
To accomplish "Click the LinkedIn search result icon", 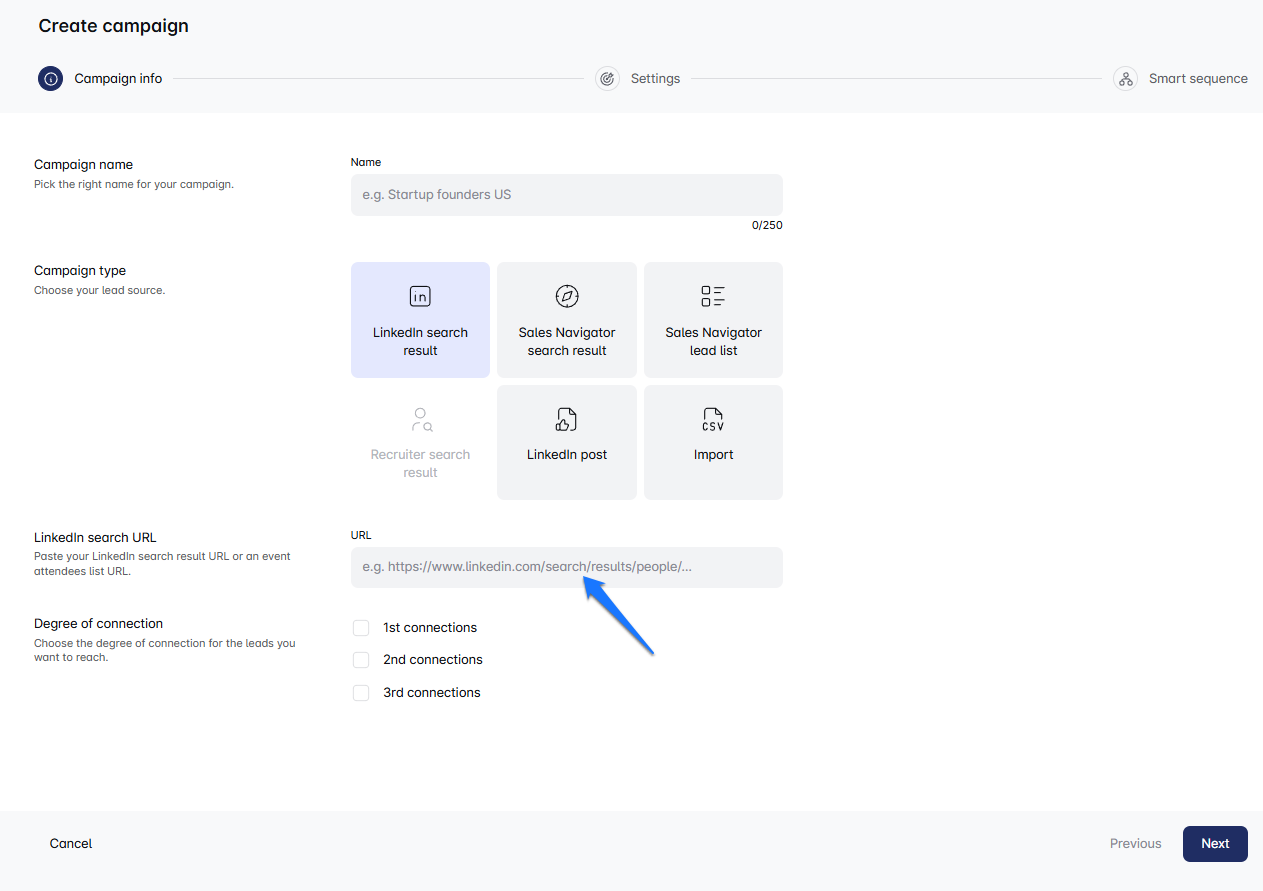I will (x=420, y=296).
